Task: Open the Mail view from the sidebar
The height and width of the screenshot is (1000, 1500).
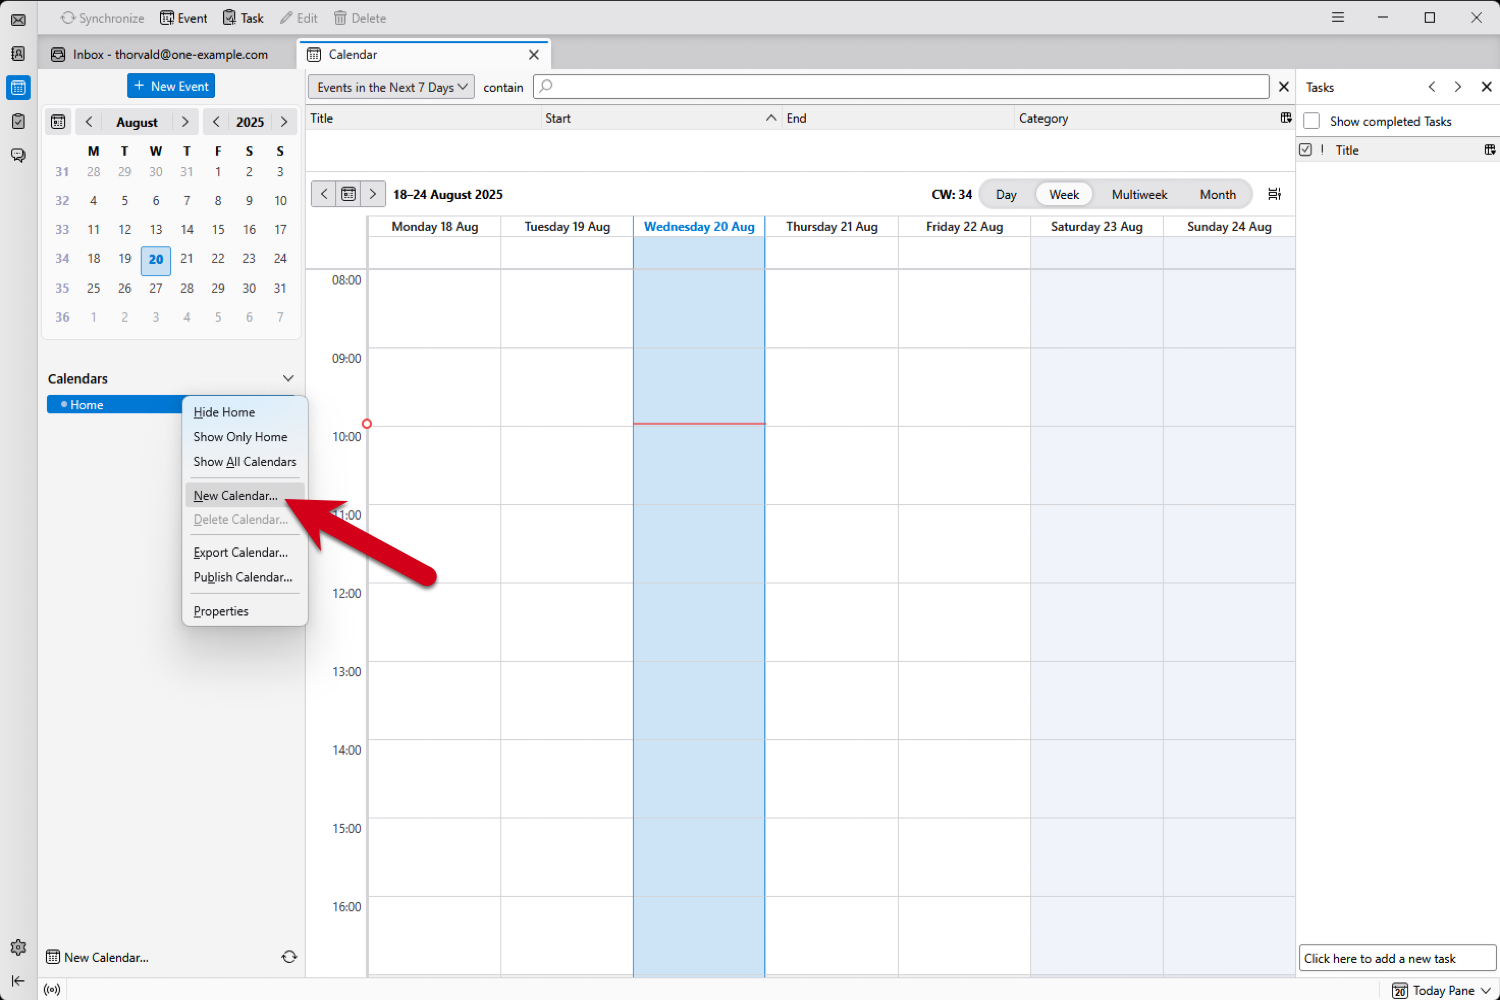Action: pyautogui.click(x=18, y=19)
